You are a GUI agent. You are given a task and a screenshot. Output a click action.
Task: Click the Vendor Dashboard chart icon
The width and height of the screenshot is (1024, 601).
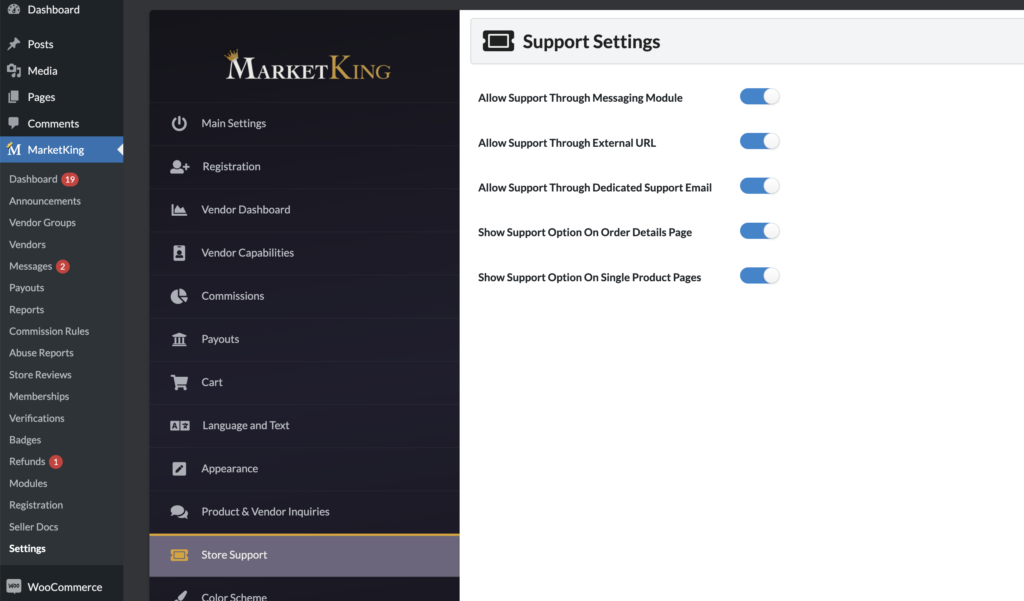179,210
